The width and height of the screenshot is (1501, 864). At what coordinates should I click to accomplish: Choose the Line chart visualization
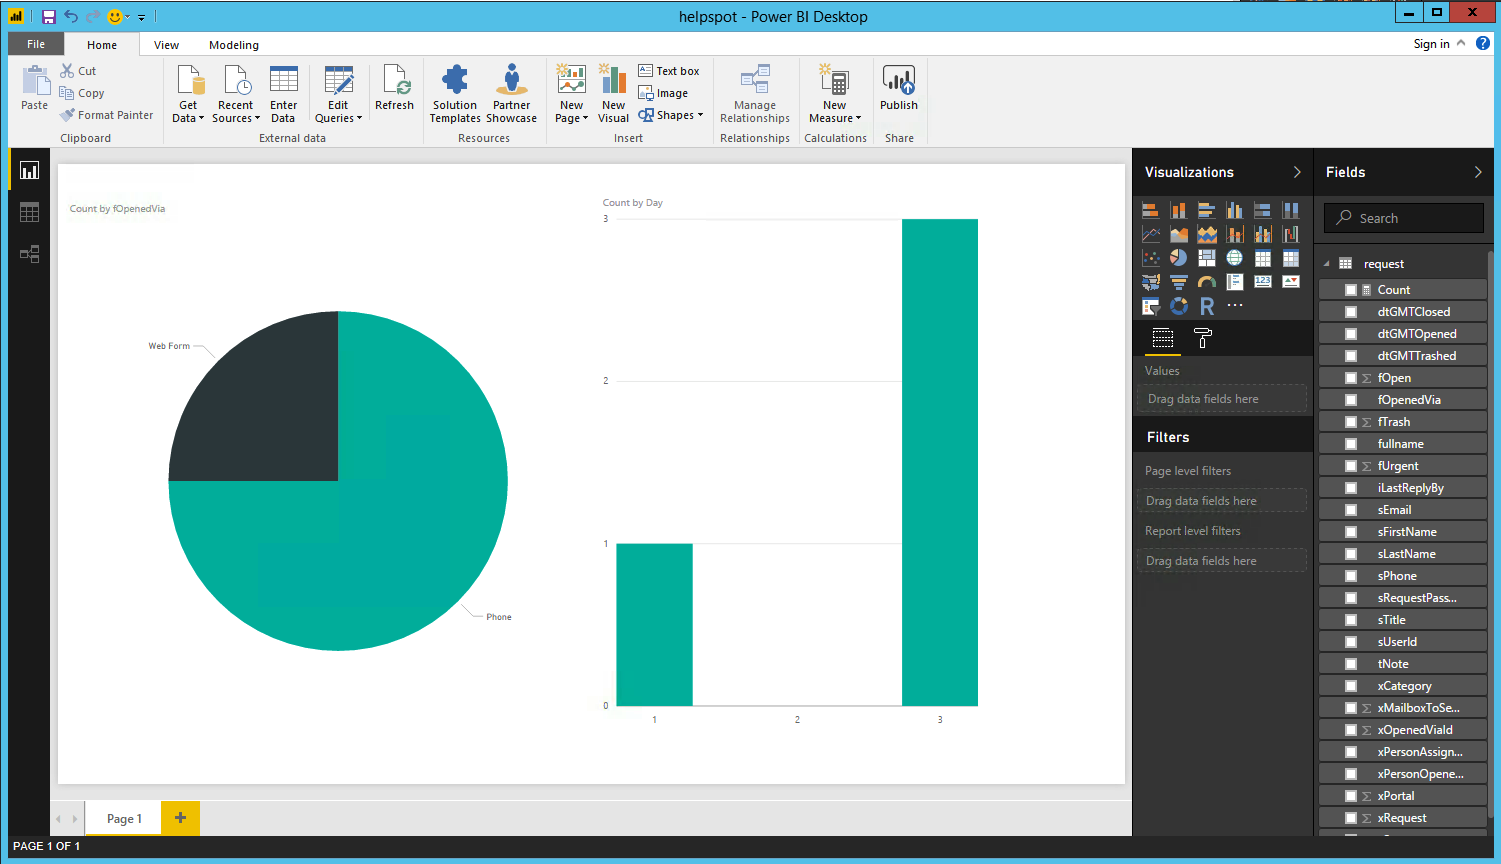tap(1151, 234)
